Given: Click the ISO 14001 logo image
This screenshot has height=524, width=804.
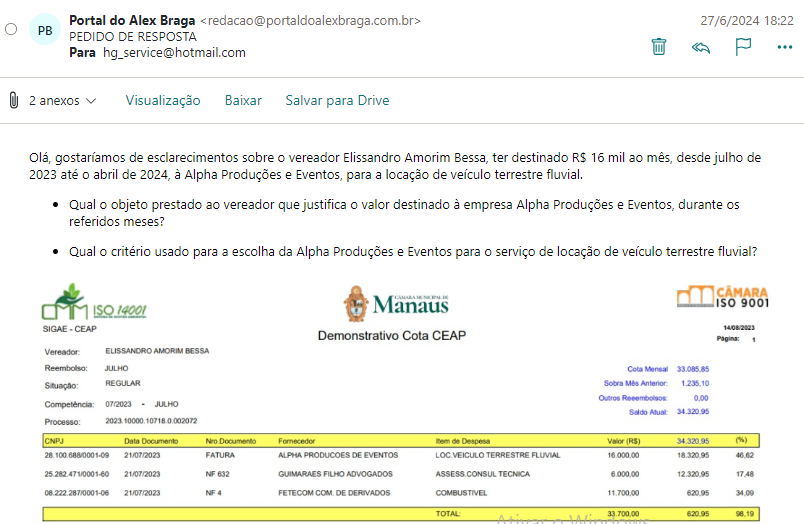Looking at the screenshot, I should point(94,302).
